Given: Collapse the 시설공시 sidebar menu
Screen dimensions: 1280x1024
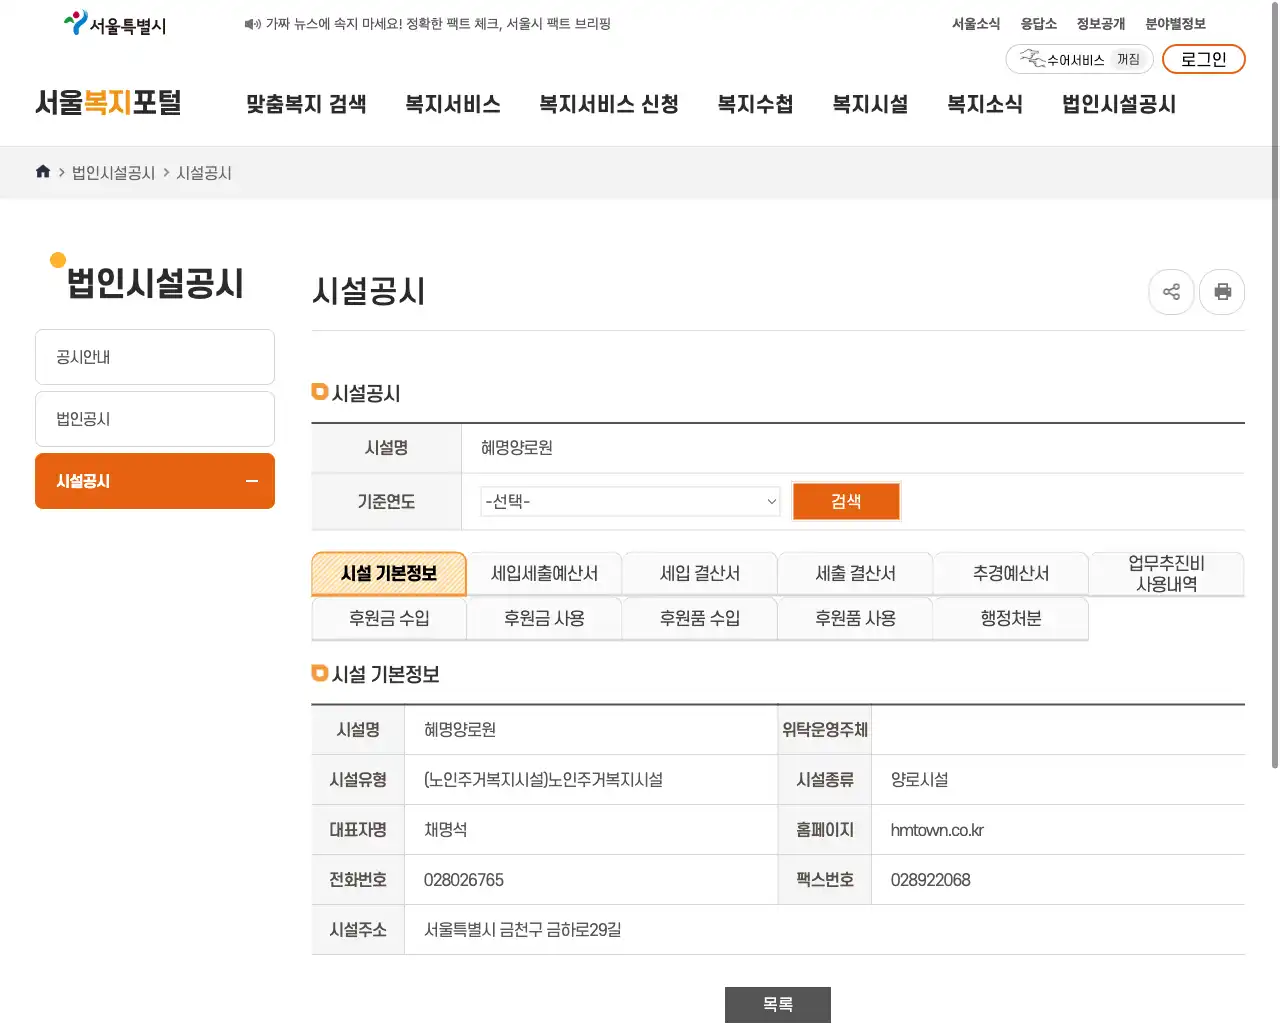Looking at the screenshot, I should click(x=252, y=481).
